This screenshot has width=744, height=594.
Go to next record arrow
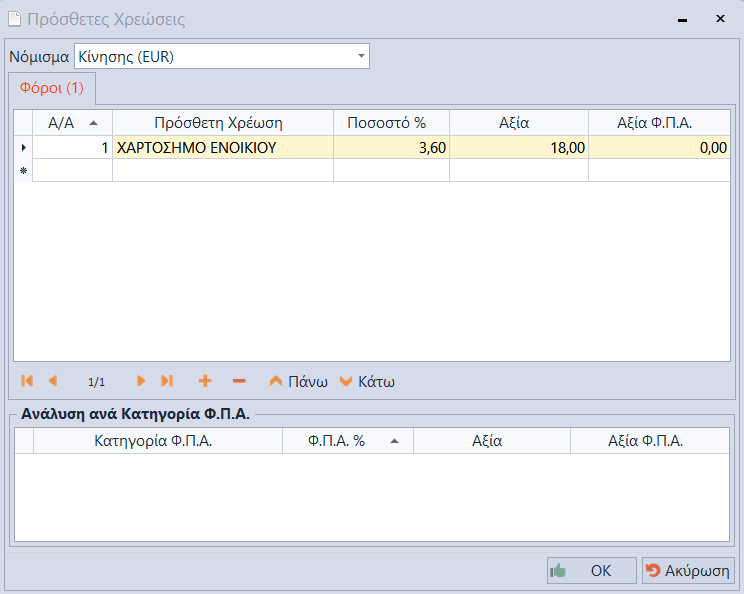[141, 381]
